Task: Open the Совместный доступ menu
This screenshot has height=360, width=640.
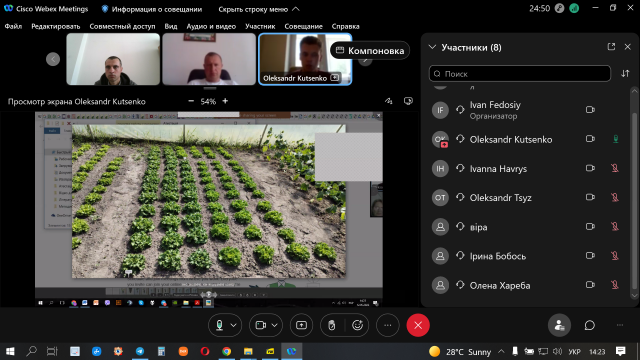Action: 122,26
